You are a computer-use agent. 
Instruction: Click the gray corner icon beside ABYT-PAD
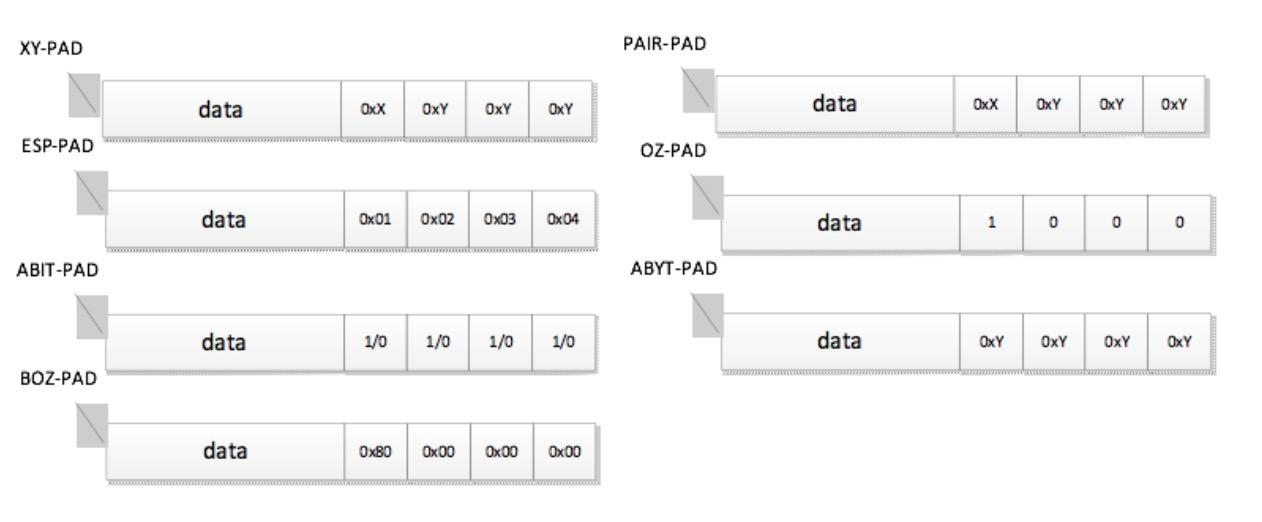[707, 316]
